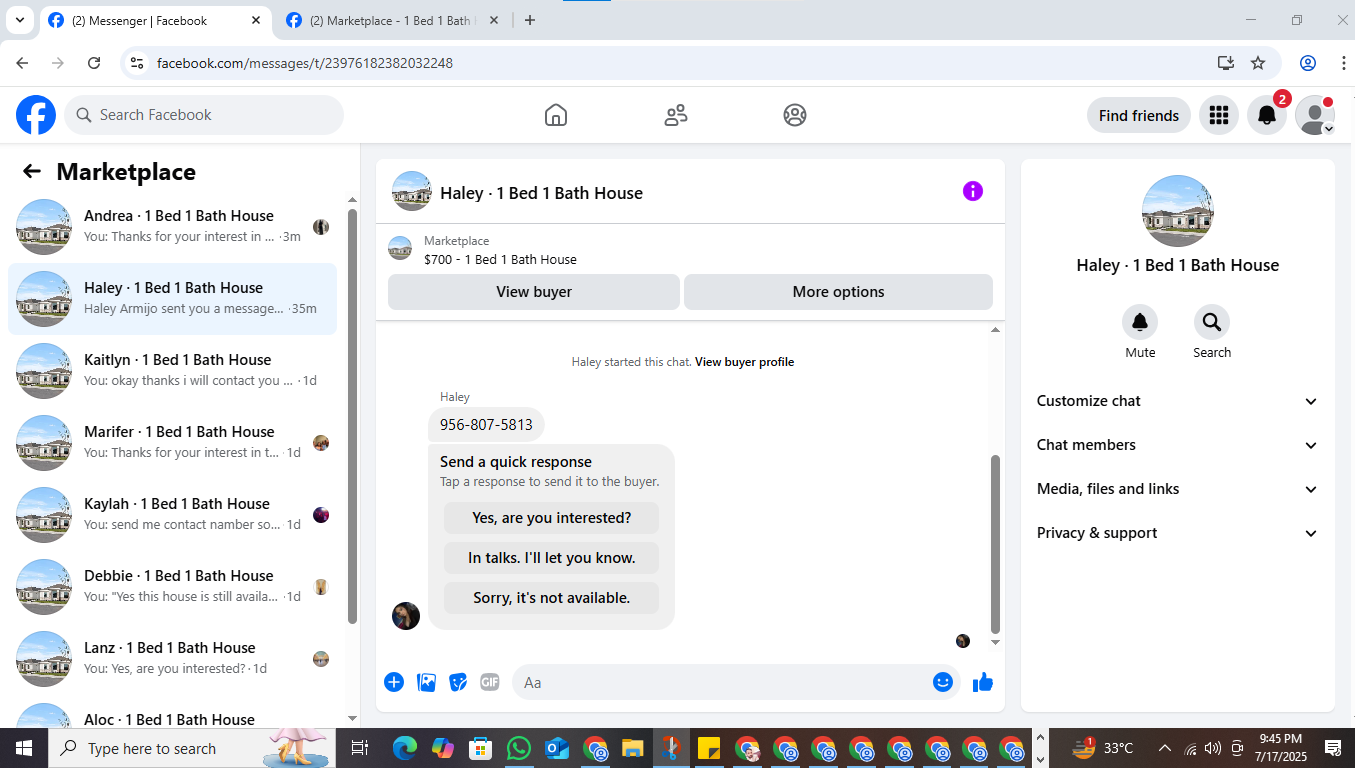Send quick response "In talks. I'll let you know."
The height and width of the screenshot is (768, 1355).
click(x=552, y=558)
